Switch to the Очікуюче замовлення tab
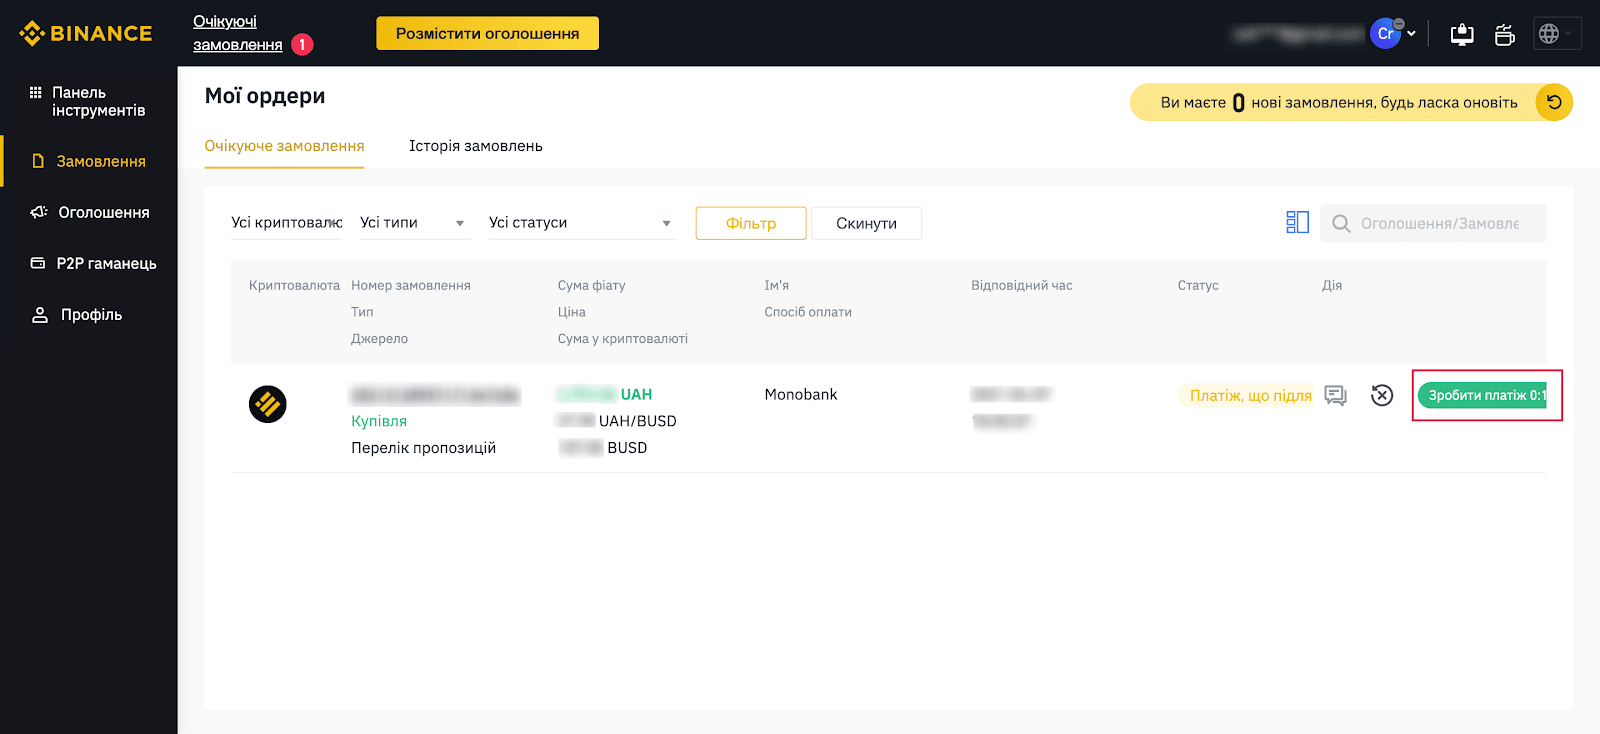Viewport: 1600px width, 734px height. click(x=284, y=146)
